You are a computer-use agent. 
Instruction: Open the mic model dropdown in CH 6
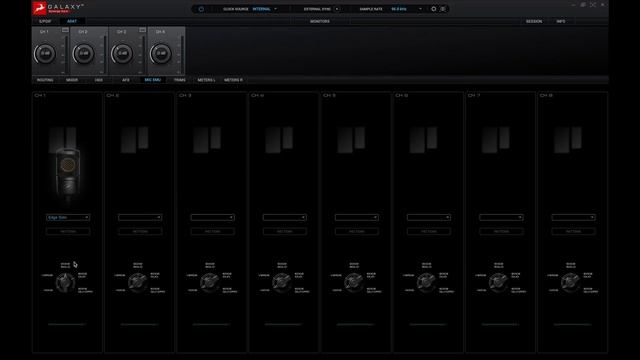pos(429,218)
